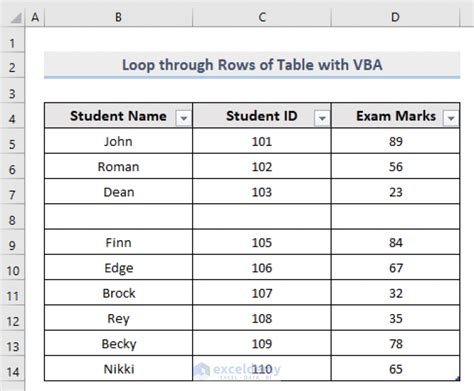
Task: Select column C header
Action: click(x=262, y=17)
